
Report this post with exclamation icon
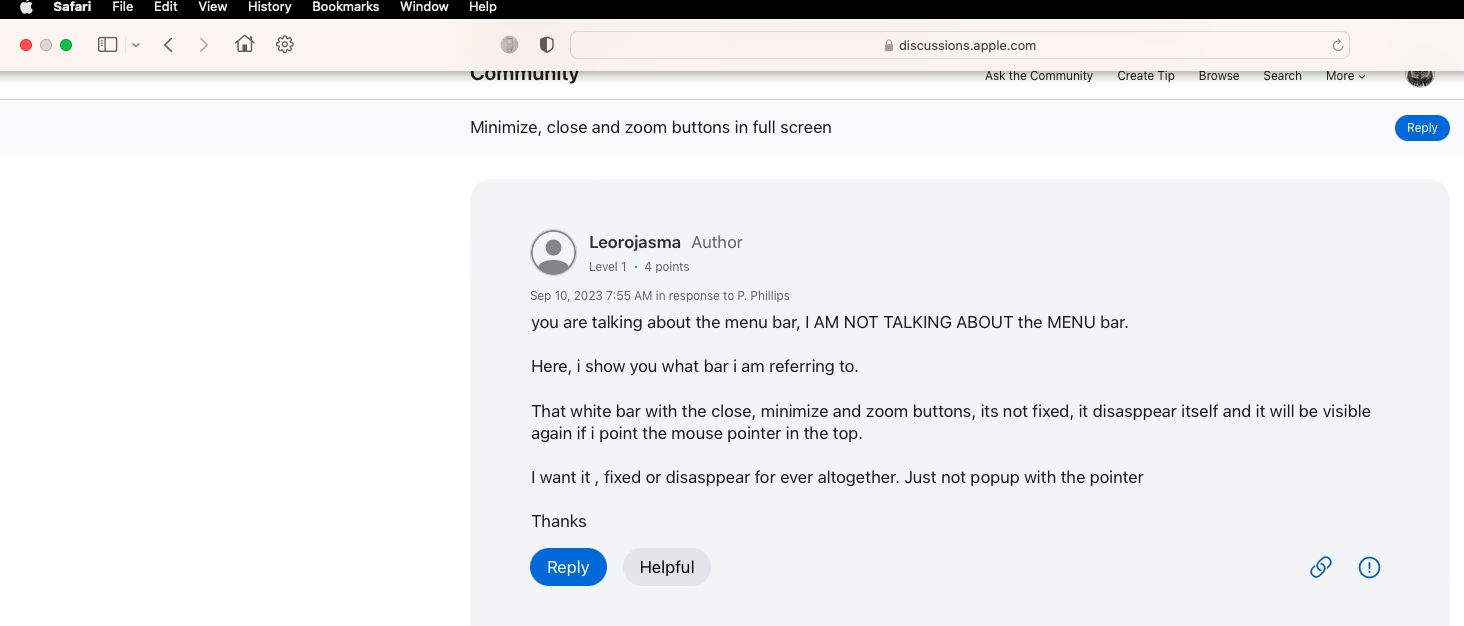point(1369,567)
